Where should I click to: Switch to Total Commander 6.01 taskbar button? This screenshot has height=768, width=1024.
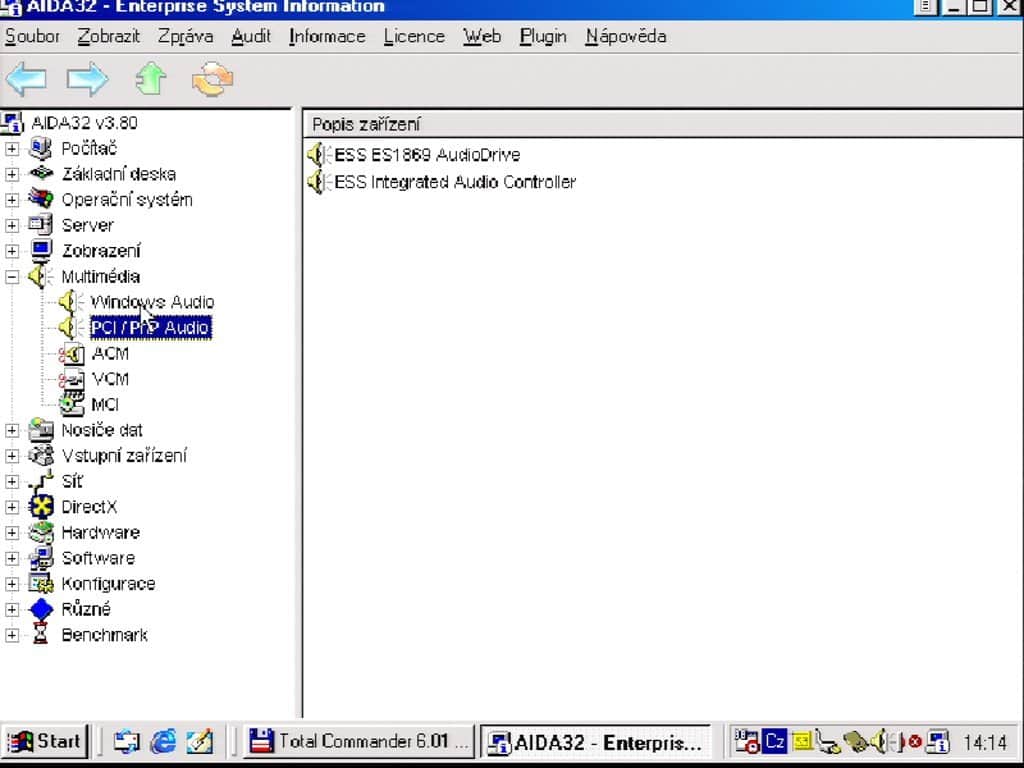(359, 741)
